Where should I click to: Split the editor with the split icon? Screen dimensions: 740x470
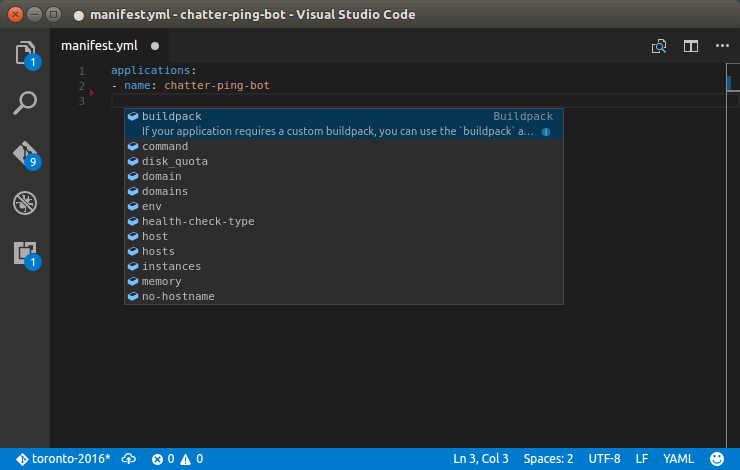(691, 46)
